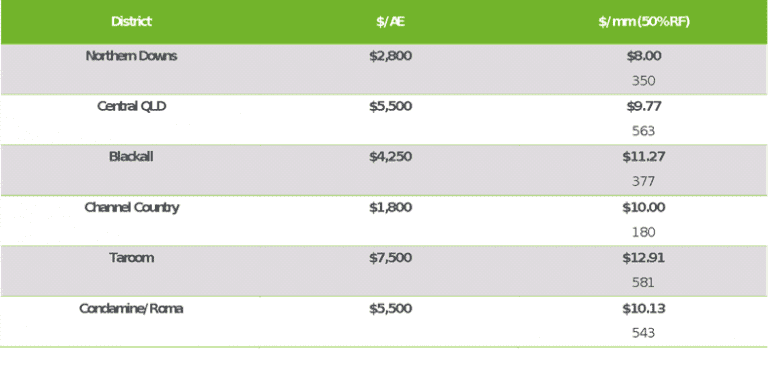
Task: Click the $/AE column header
Action: pos(390,22)
